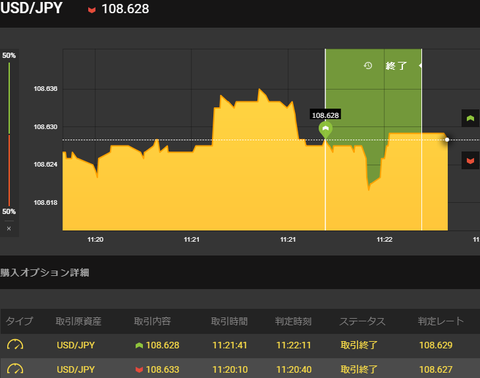Click the 終了 label in the green zone
Image resolution: width=480 pixels, height=378 pixels.
[396, 66]
